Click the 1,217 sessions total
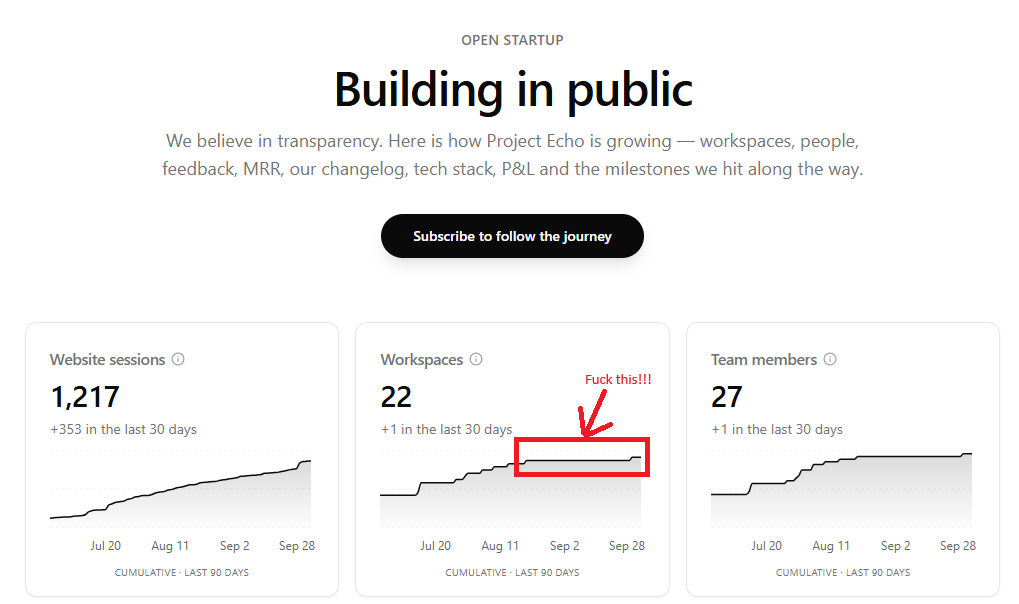Viewport: 1019px width, 604px height. point(85,397)
